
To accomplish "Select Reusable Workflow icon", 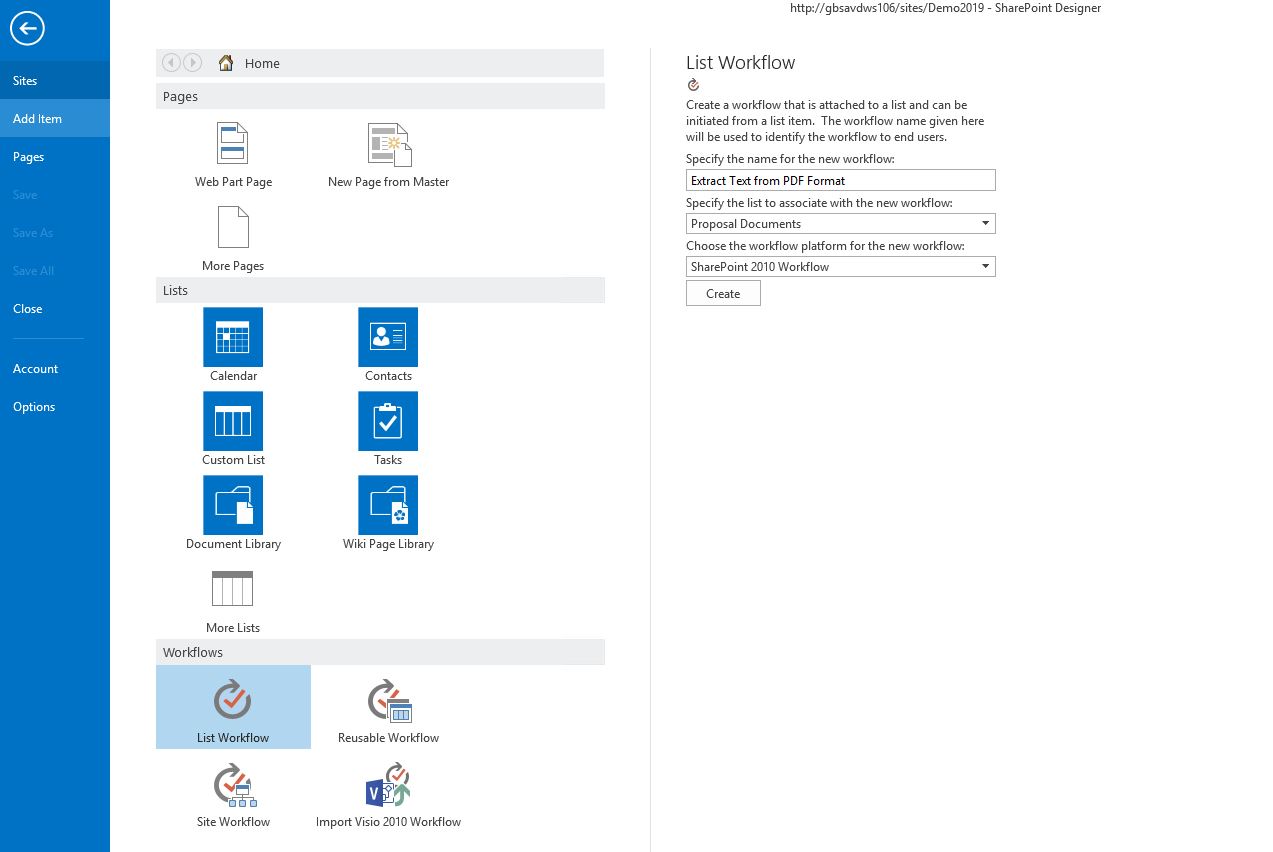I will point(389,701).
